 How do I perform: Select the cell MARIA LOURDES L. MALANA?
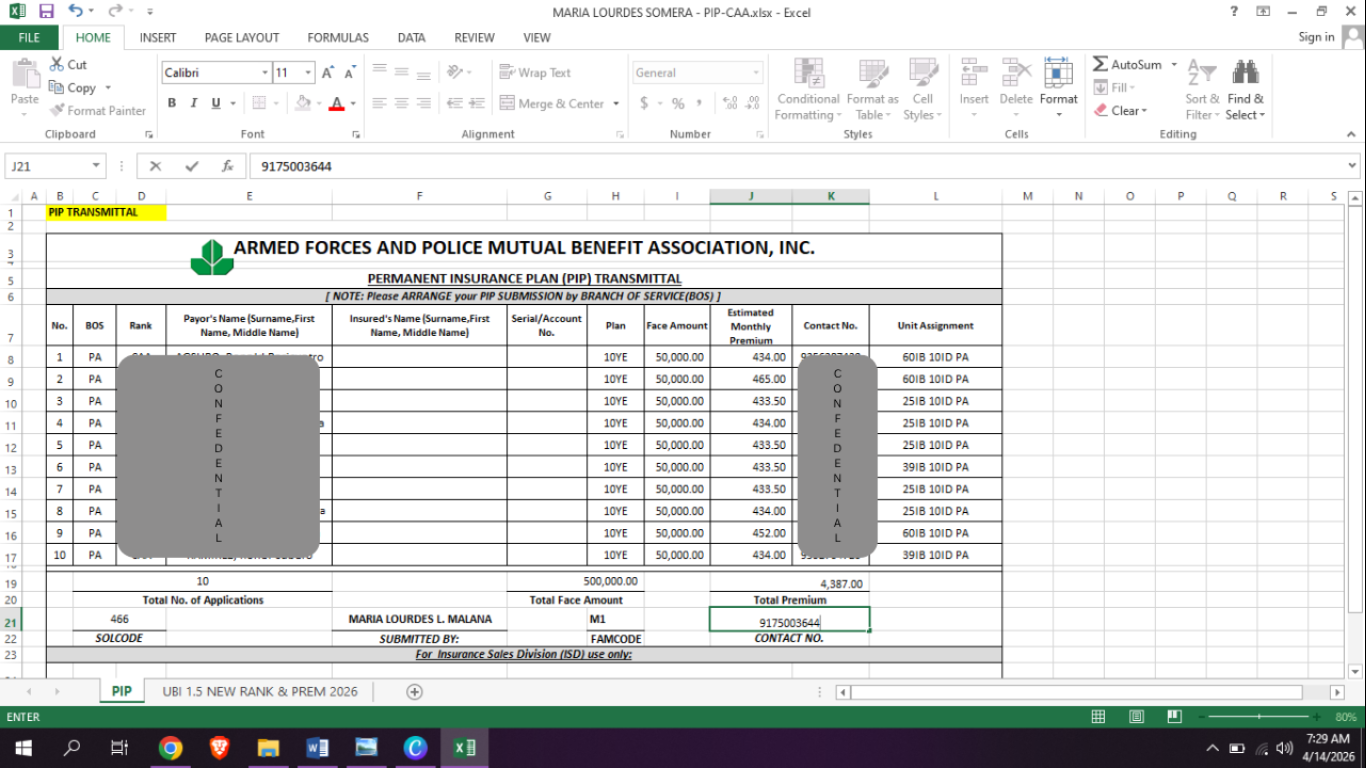click(x=420, y=619)
